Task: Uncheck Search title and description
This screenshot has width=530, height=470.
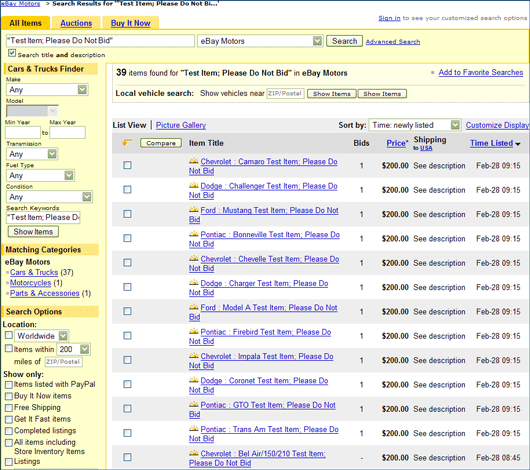Action: (12, 53)
